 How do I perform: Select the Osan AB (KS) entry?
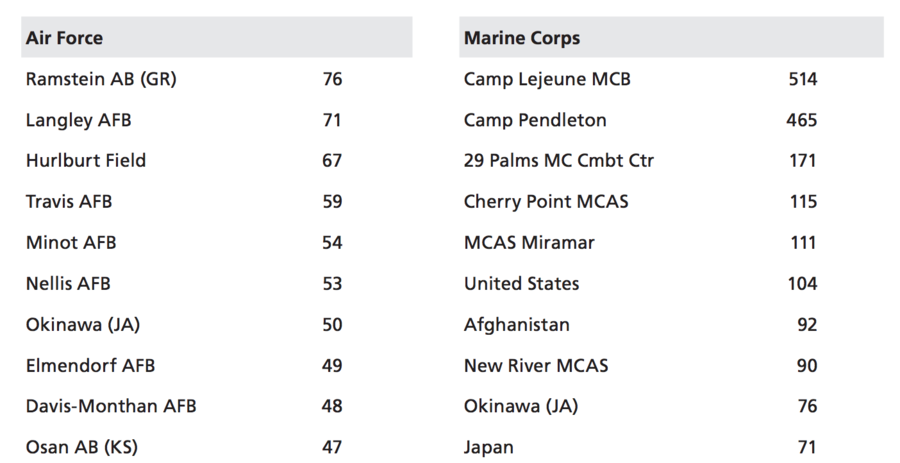point(82,447)
